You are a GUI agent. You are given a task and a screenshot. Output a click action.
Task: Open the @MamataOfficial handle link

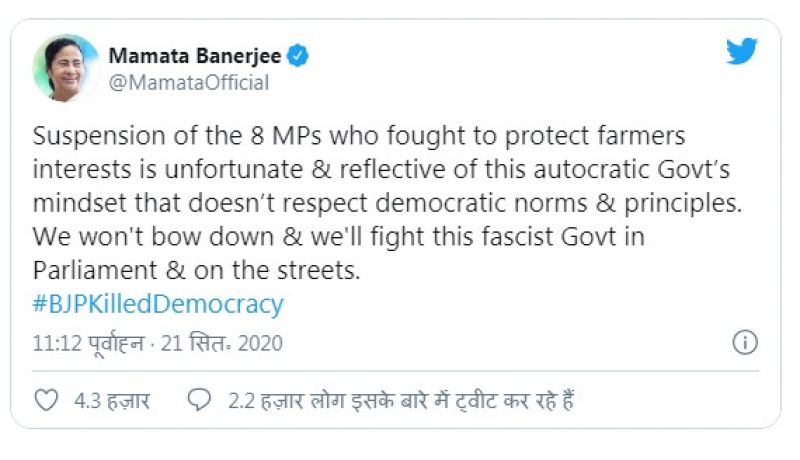pos(188,83)
